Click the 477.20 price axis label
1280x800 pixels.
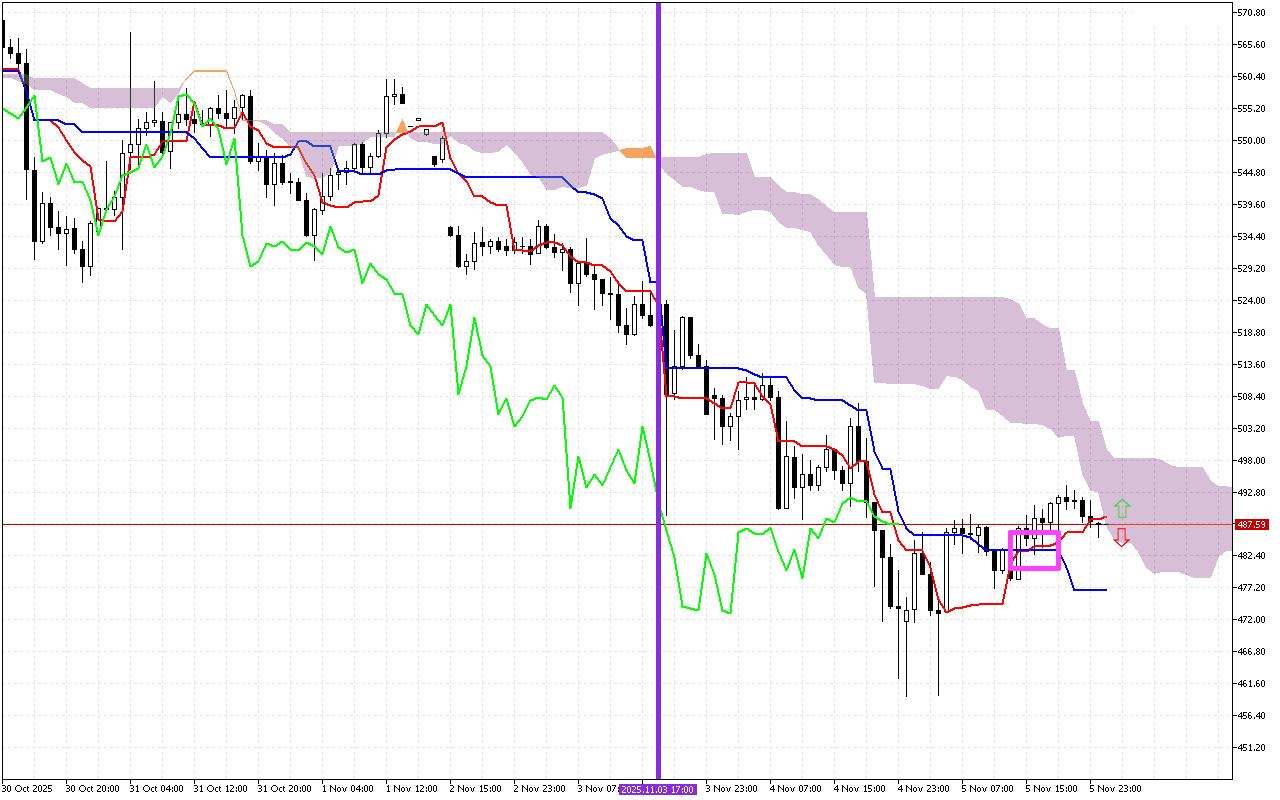1252,587
